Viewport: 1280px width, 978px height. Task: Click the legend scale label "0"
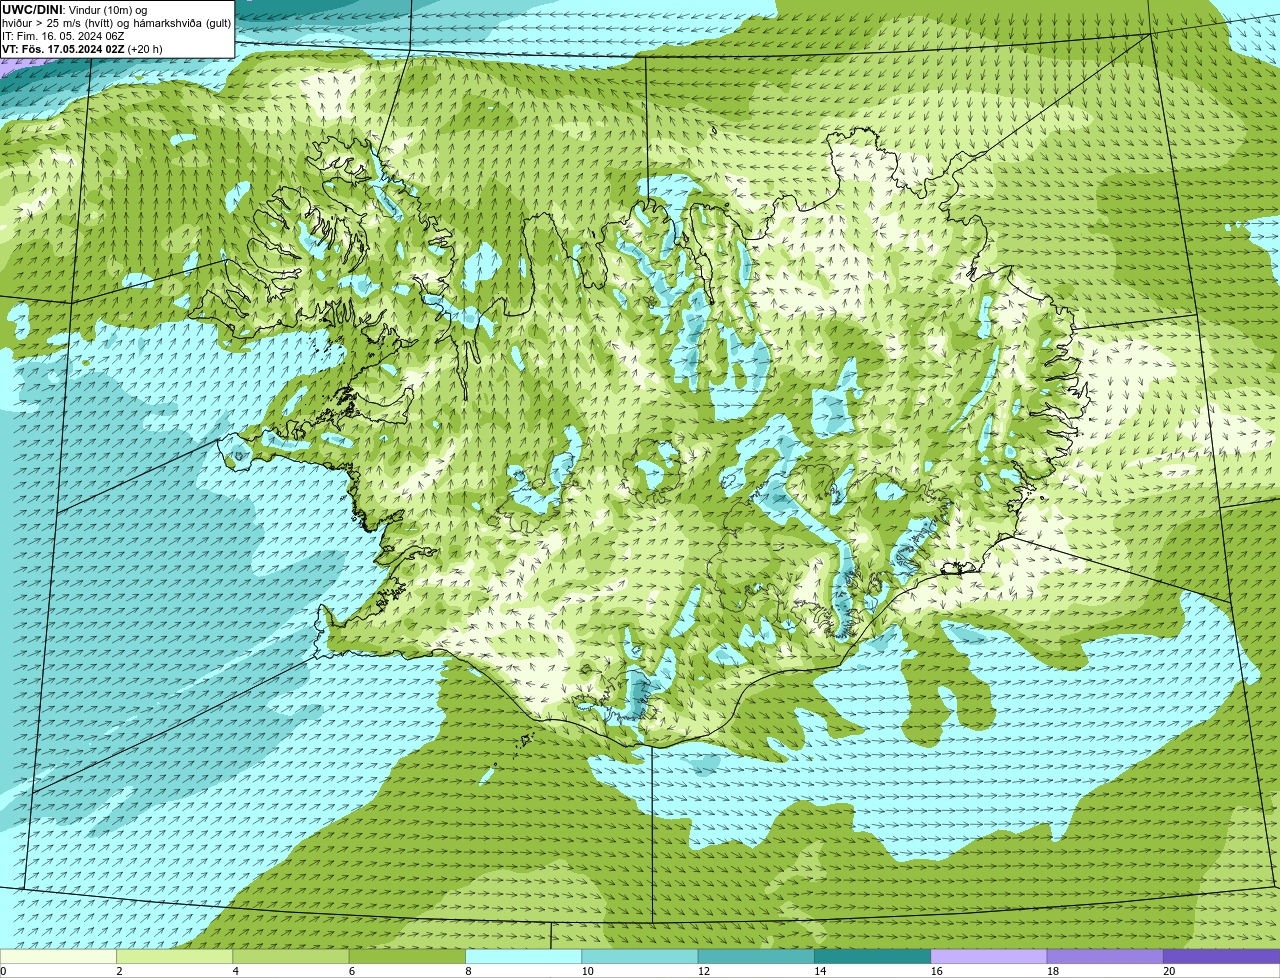click(x=3, y=971)
